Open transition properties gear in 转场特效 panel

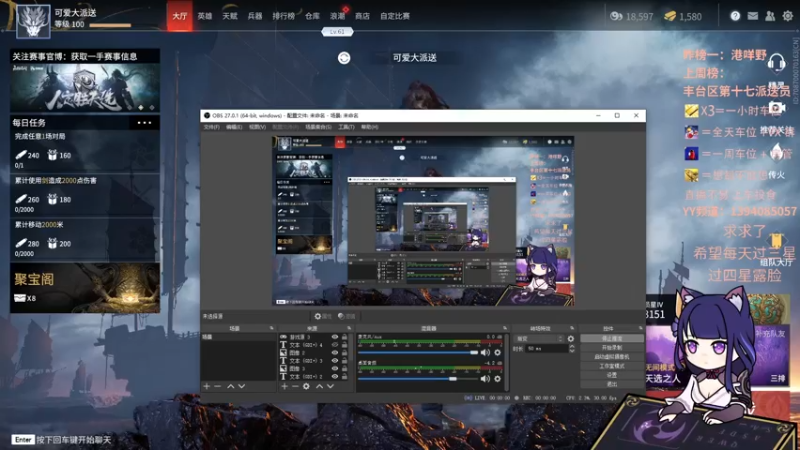tap(571, 338)
